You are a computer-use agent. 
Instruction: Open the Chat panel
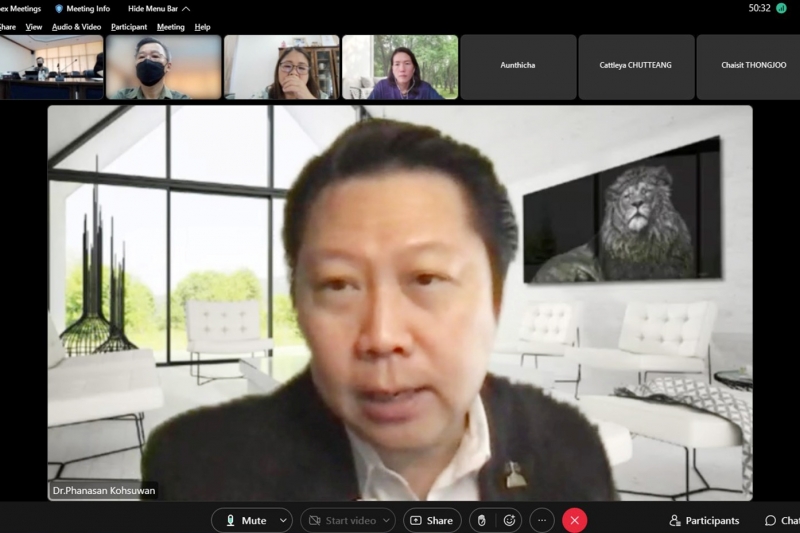pyautogui.click(x=781, y=520)
